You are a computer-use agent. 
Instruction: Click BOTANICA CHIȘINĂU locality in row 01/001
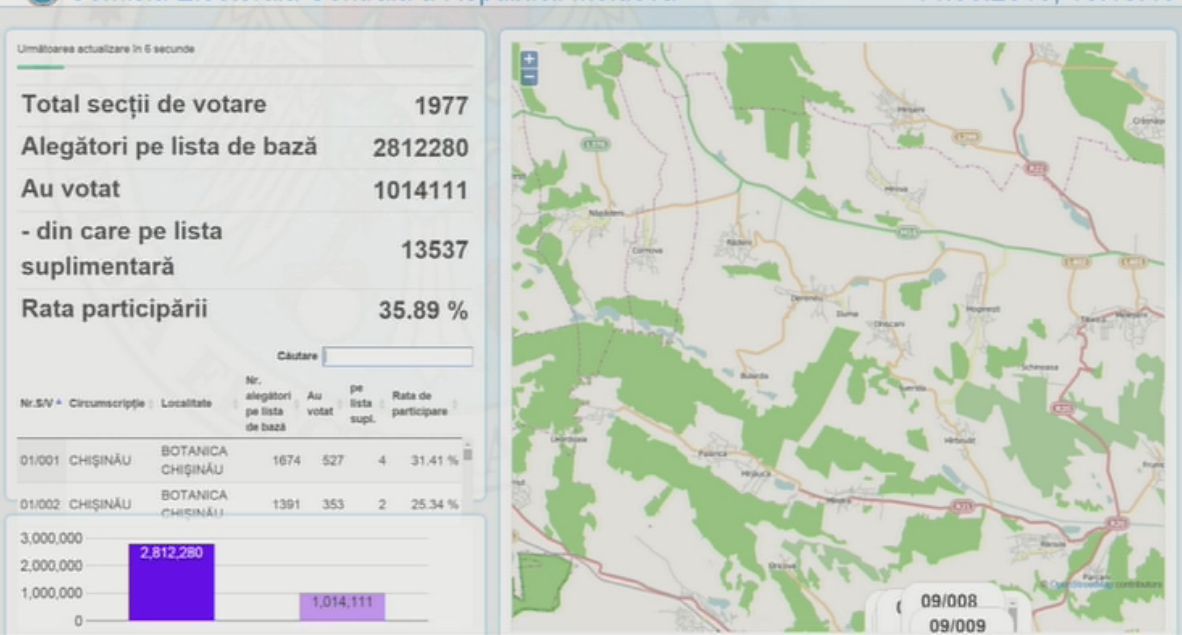(194, 460)
